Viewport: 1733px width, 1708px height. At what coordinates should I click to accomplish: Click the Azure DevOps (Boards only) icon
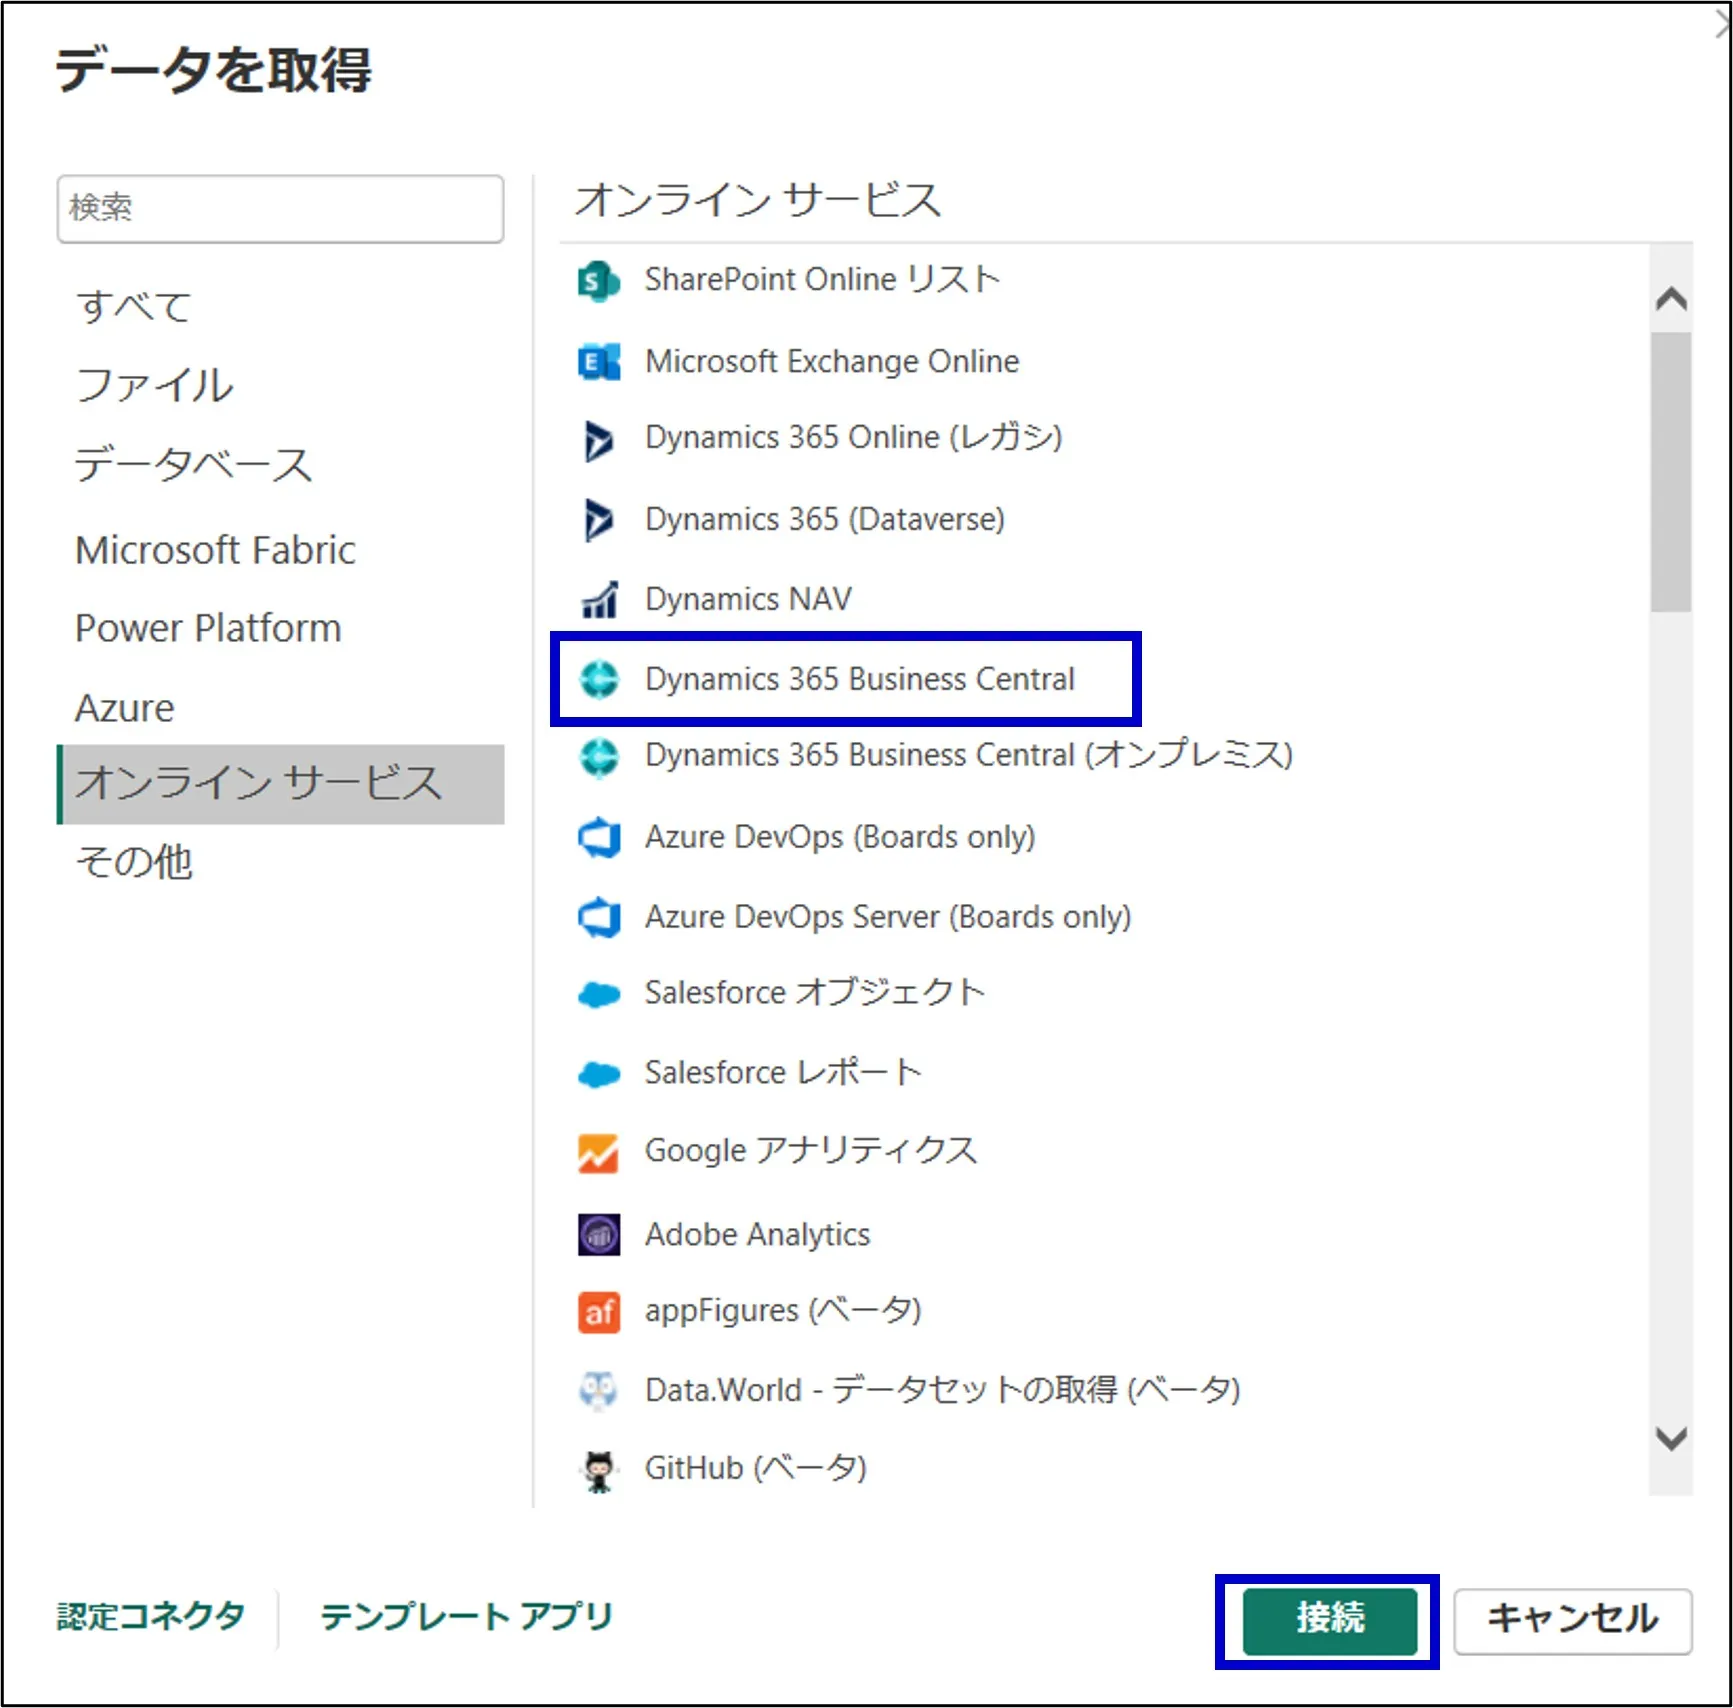point(598,837)
